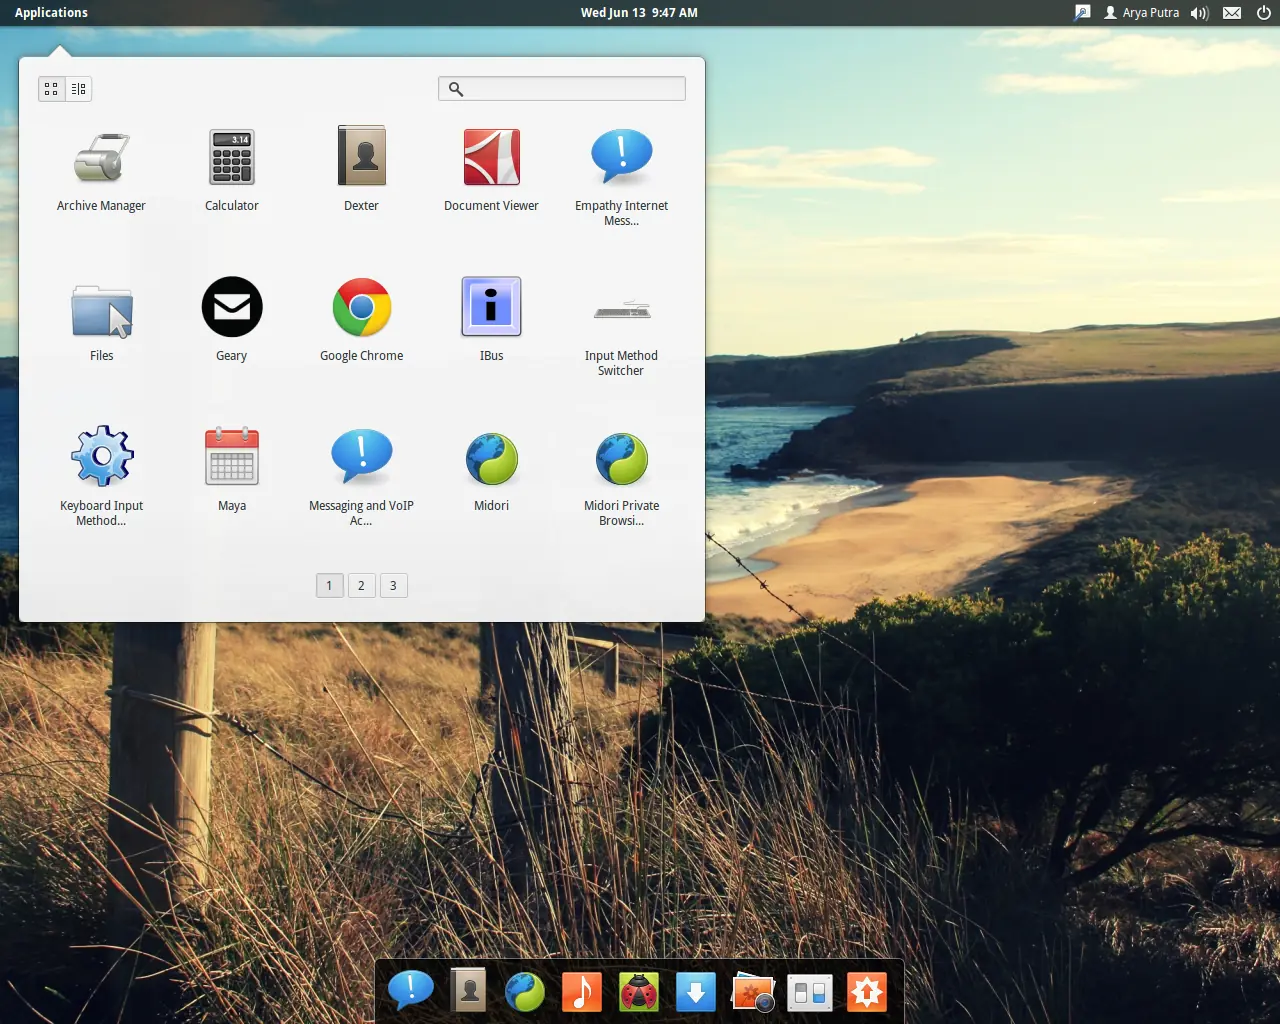Open the Arya Putra user menu
Screen dimensions: 1280x1024
click(1141, 13)
